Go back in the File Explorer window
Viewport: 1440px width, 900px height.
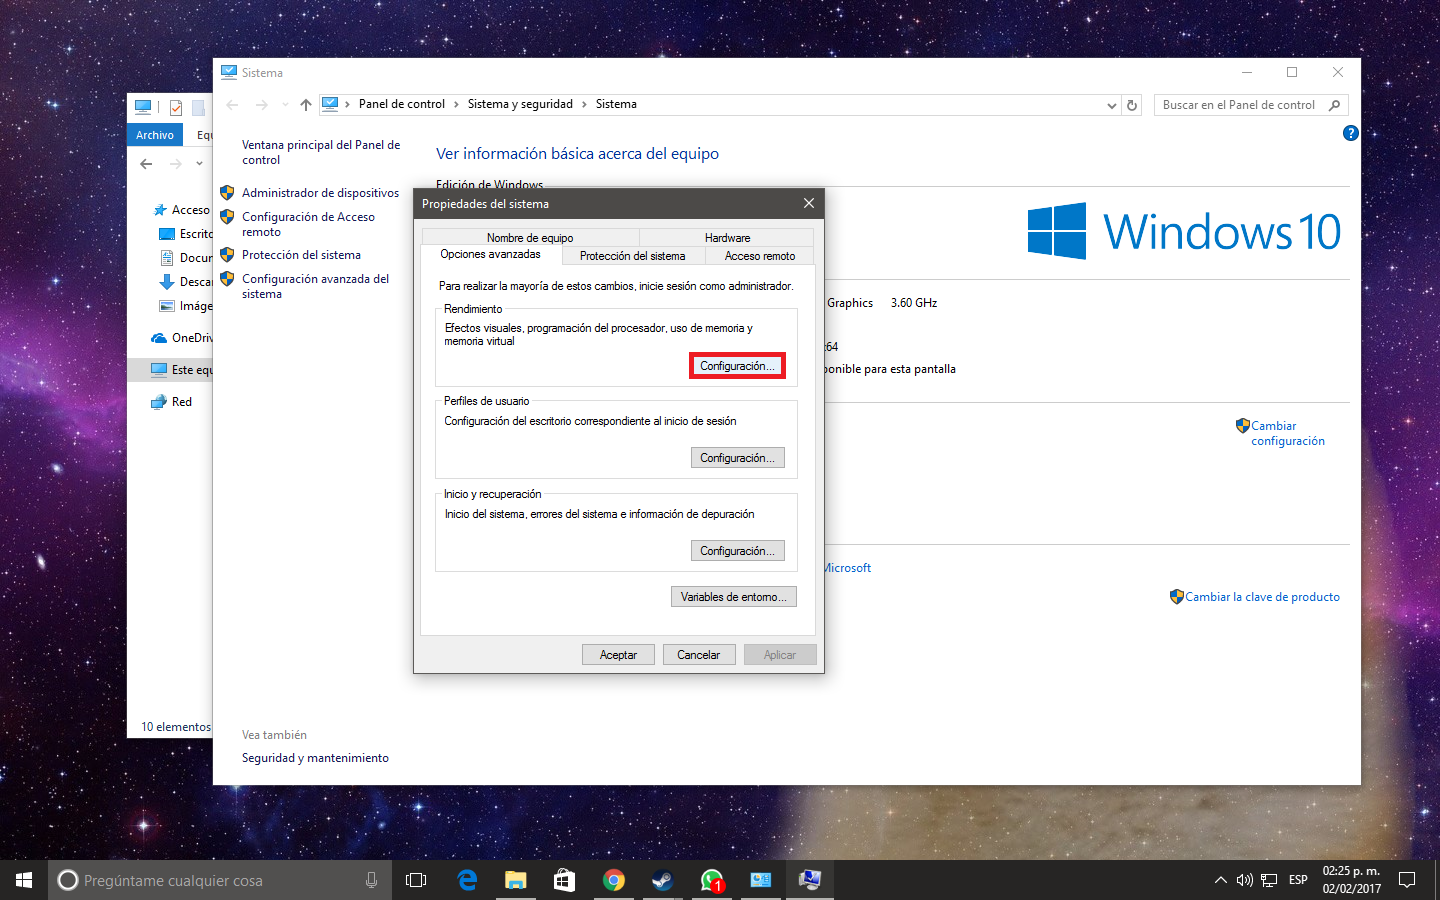coord(146,164)
